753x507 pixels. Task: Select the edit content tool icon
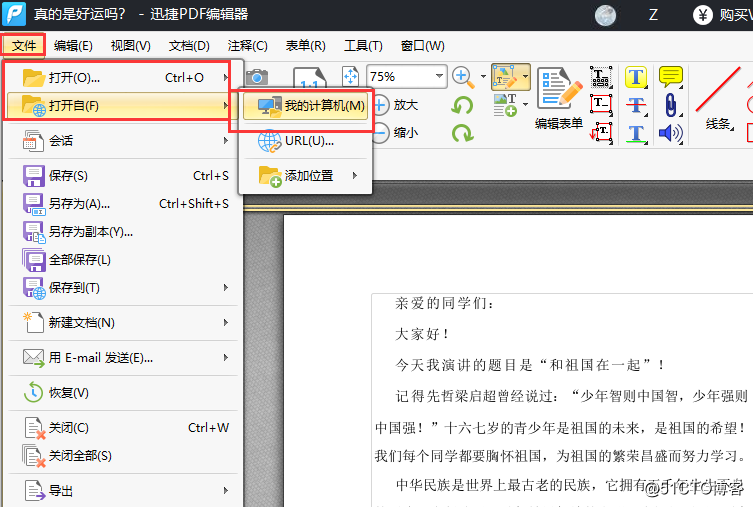pos(506,77)
